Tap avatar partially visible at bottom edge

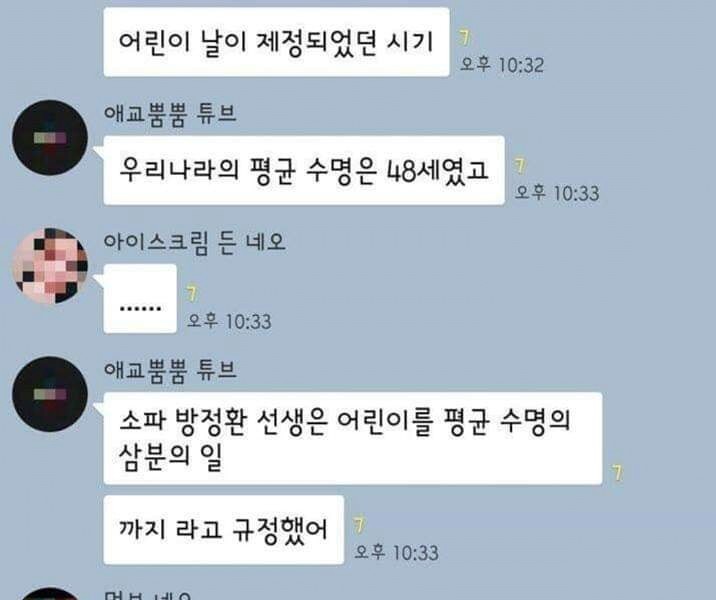pyautogui.click(x=50, y=594)
